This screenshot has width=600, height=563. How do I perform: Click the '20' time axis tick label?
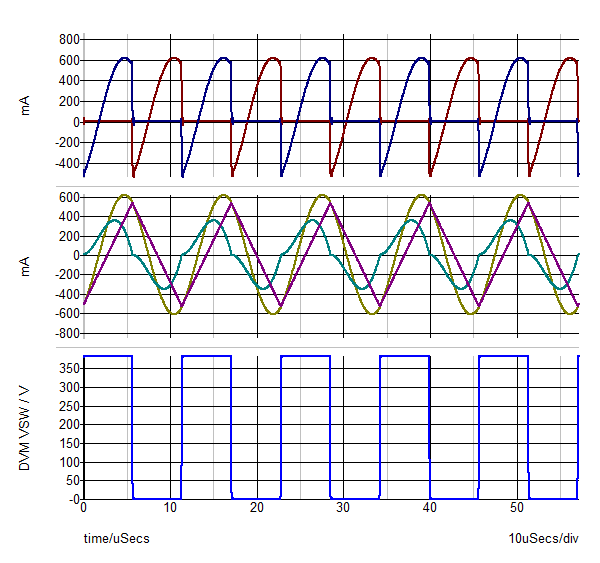(x=257, y=509)
